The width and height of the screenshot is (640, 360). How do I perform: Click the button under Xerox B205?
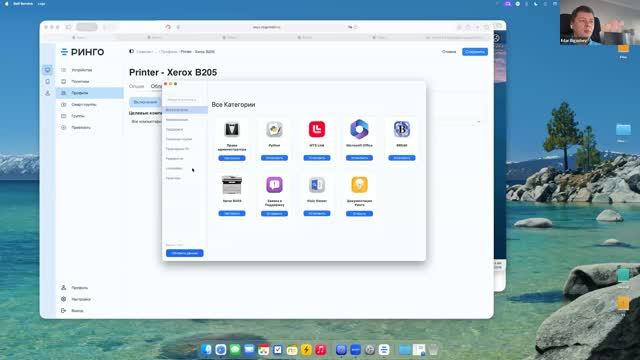232,213
